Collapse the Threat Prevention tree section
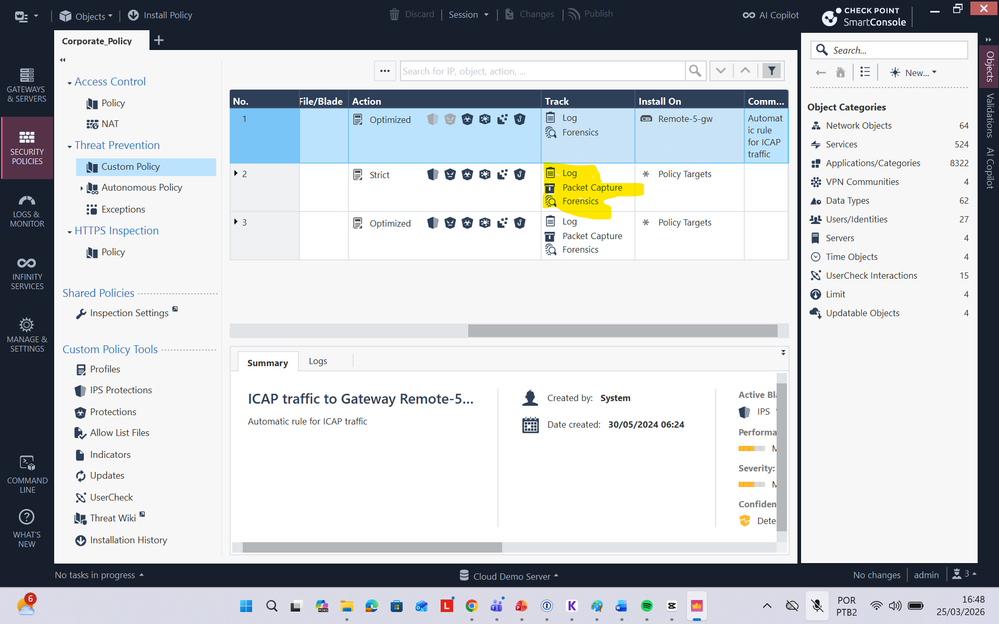The image size is (999, 624). (x=69, y=147)
